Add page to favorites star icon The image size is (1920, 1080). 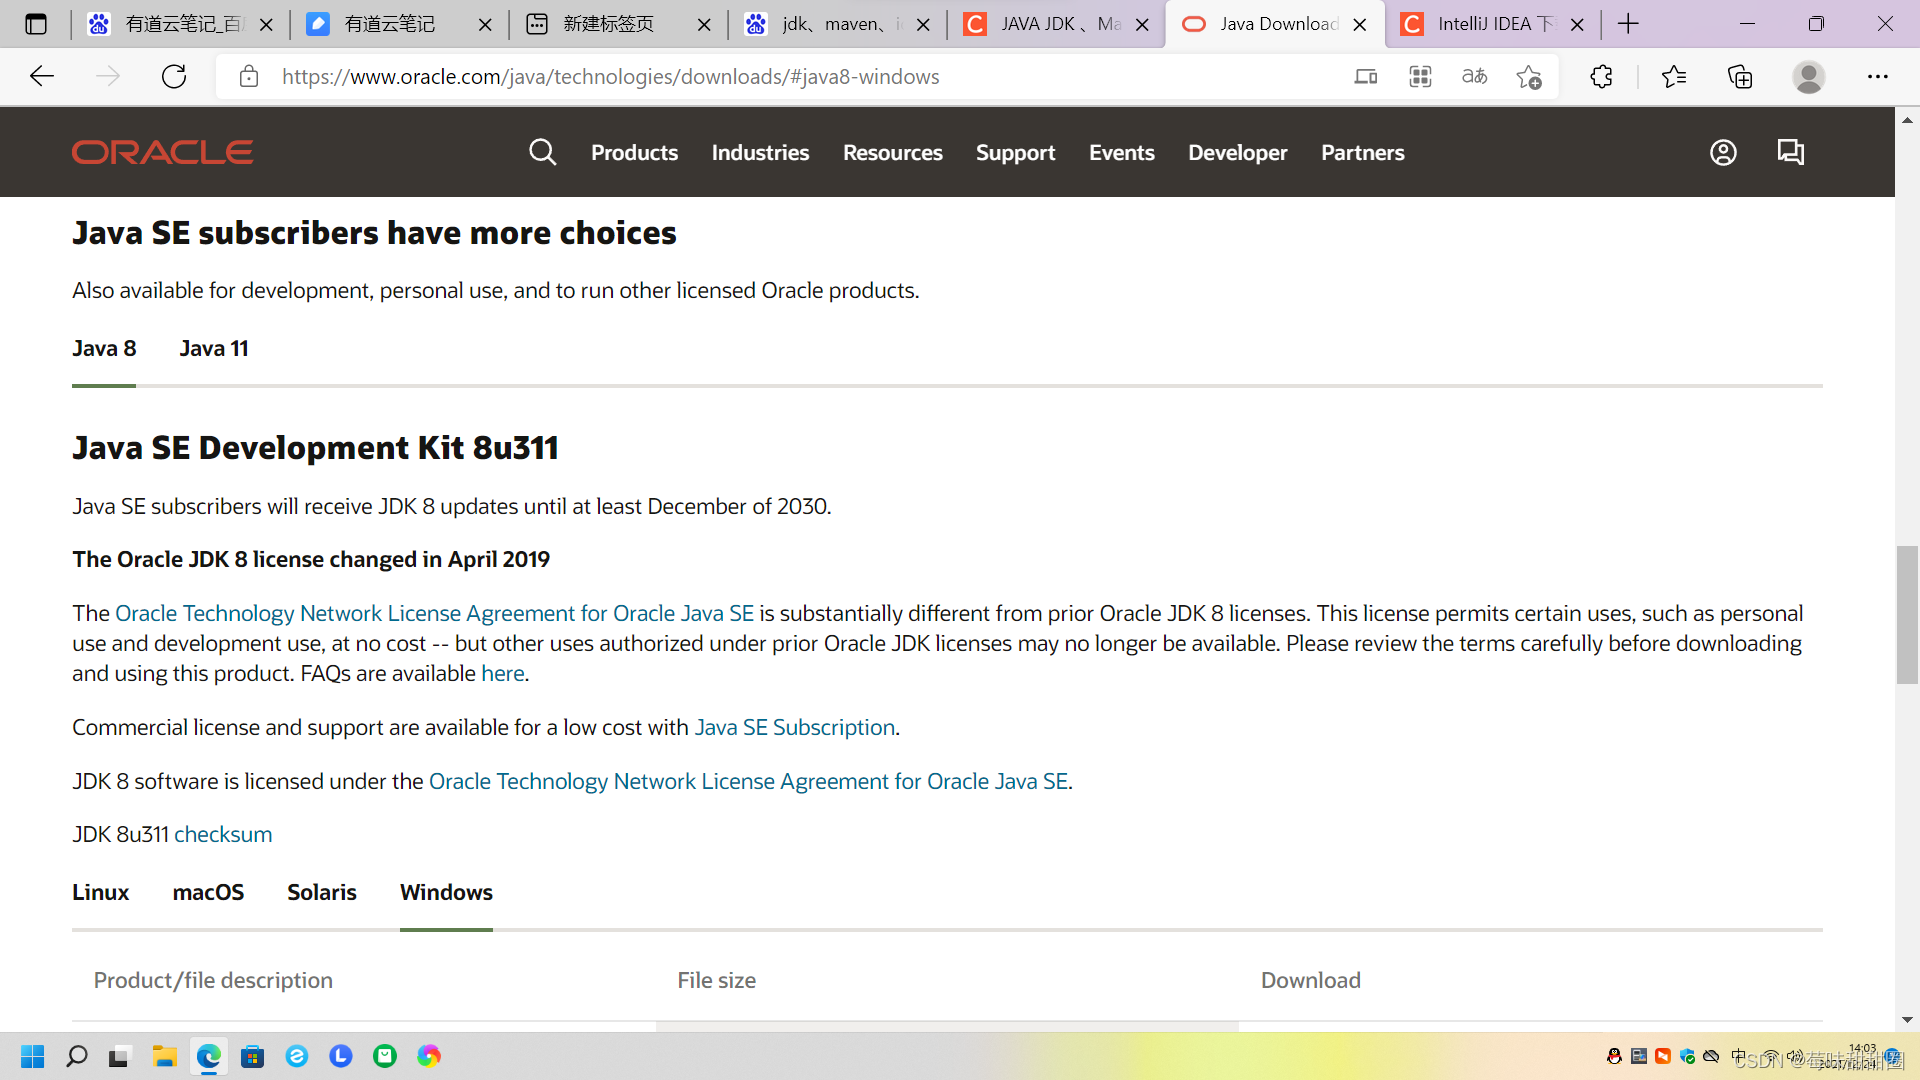pyautogui.click(x=1528, y=77)
